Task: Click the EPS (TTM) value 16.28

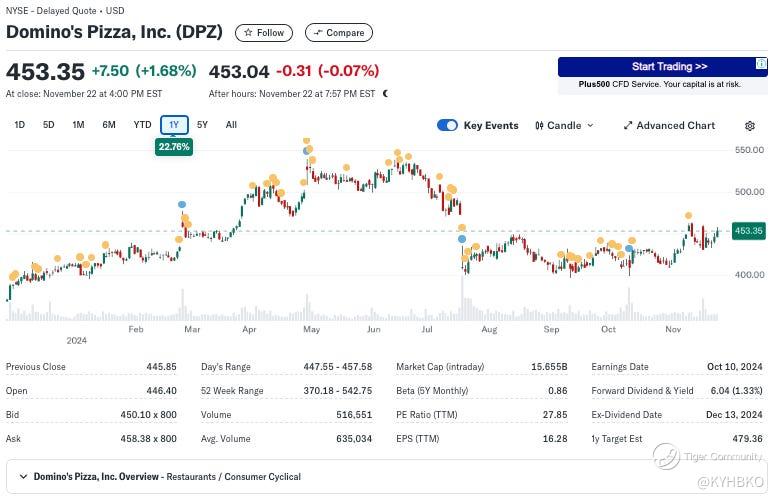Action: [555, 438]
